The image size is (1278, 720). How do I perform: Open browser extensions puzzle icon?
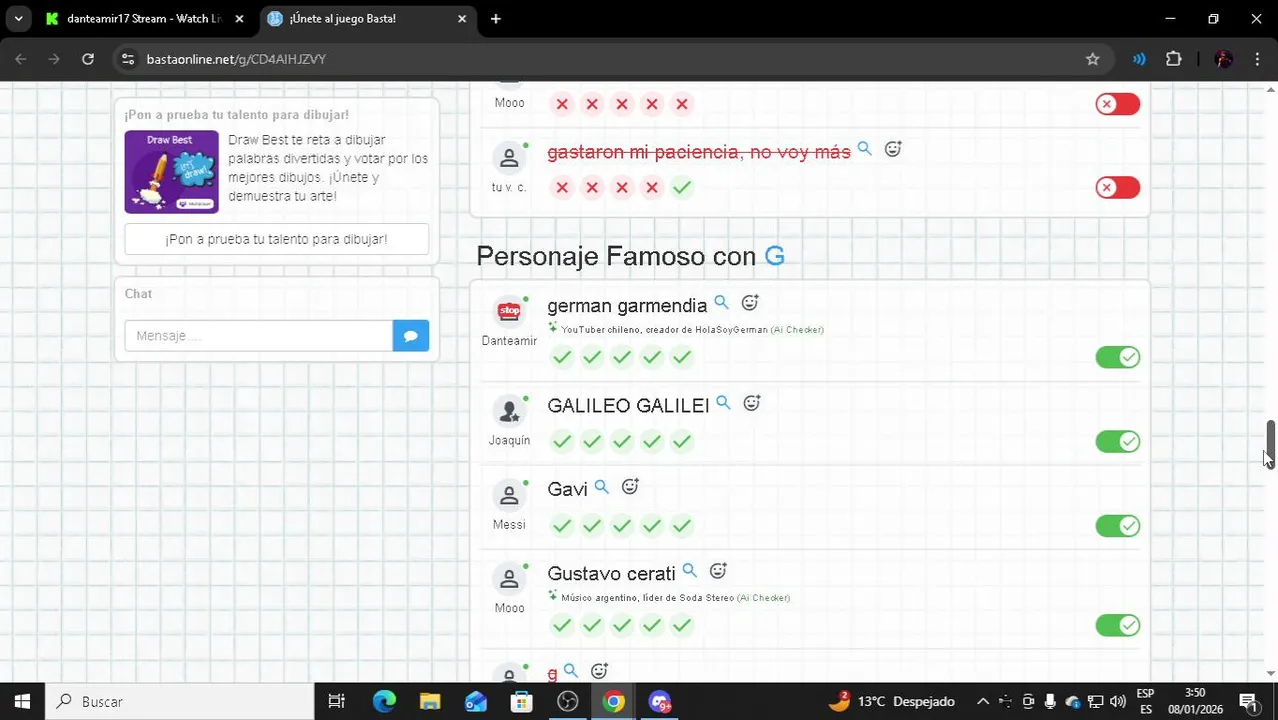pos(1174,59)
